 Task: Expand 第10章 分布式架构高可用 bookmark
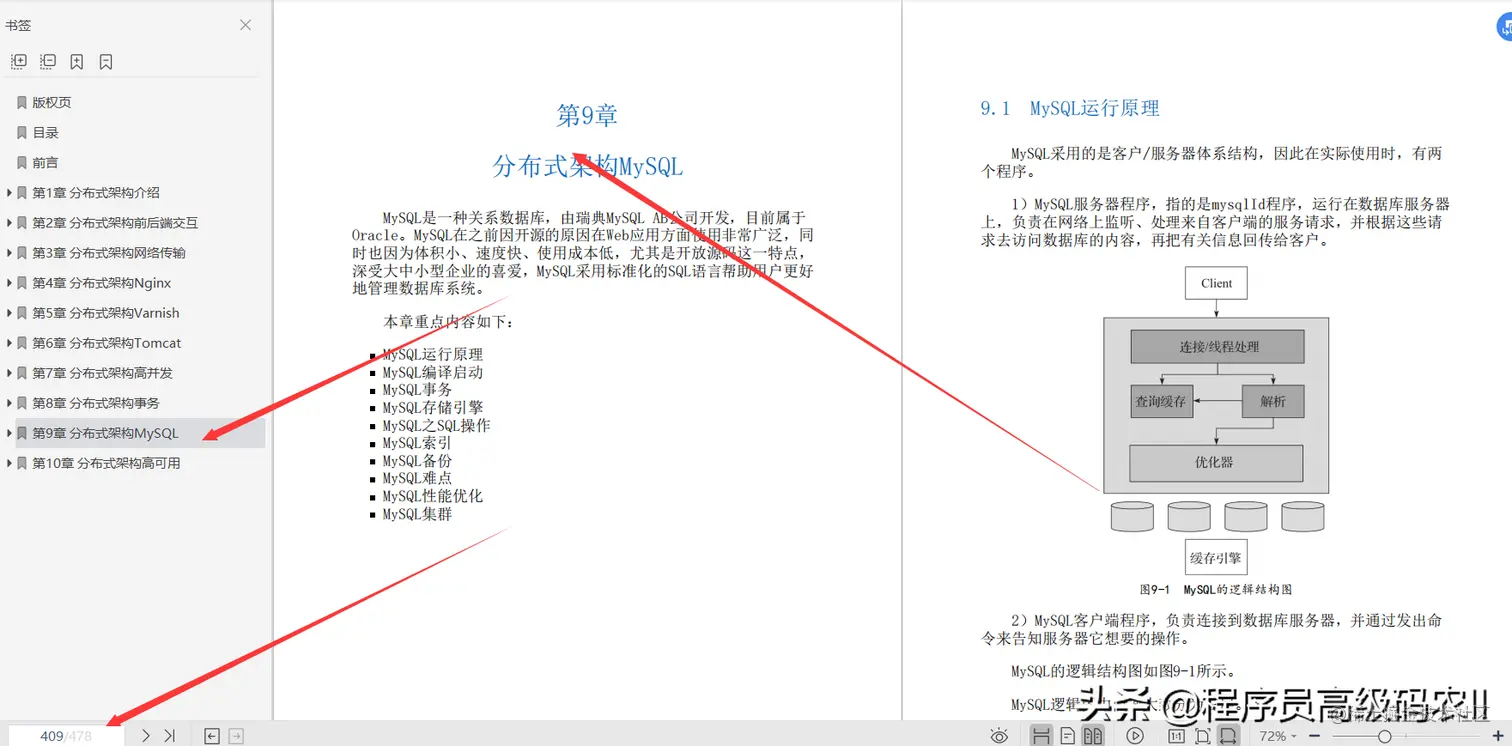[x=9, y=463]
